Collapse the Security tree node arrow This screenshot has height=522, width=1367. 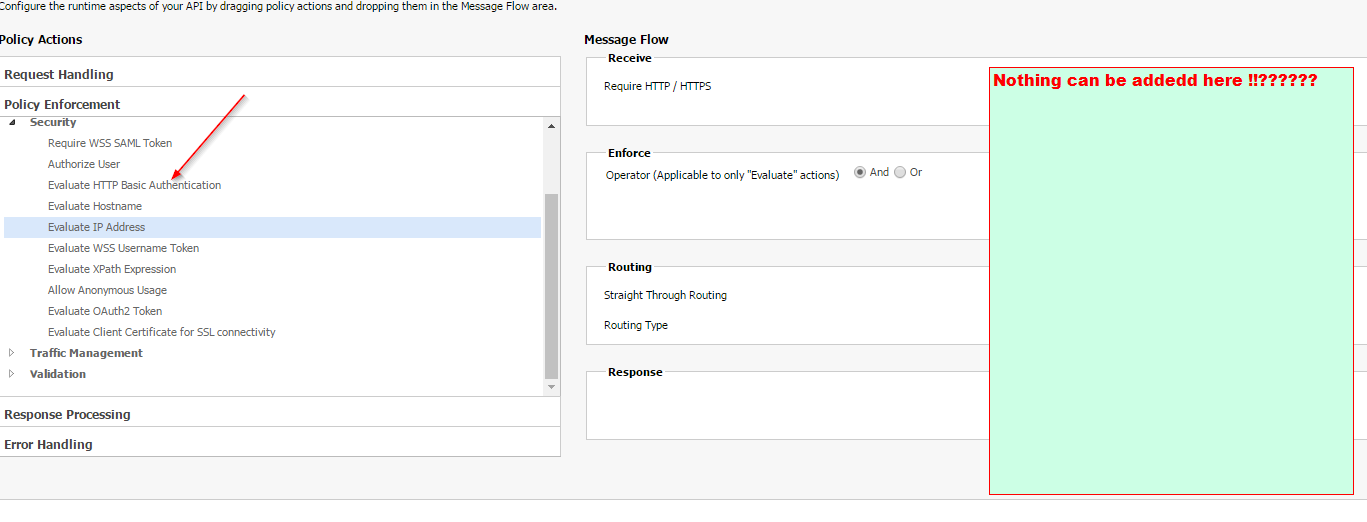(x=13, y=122)
